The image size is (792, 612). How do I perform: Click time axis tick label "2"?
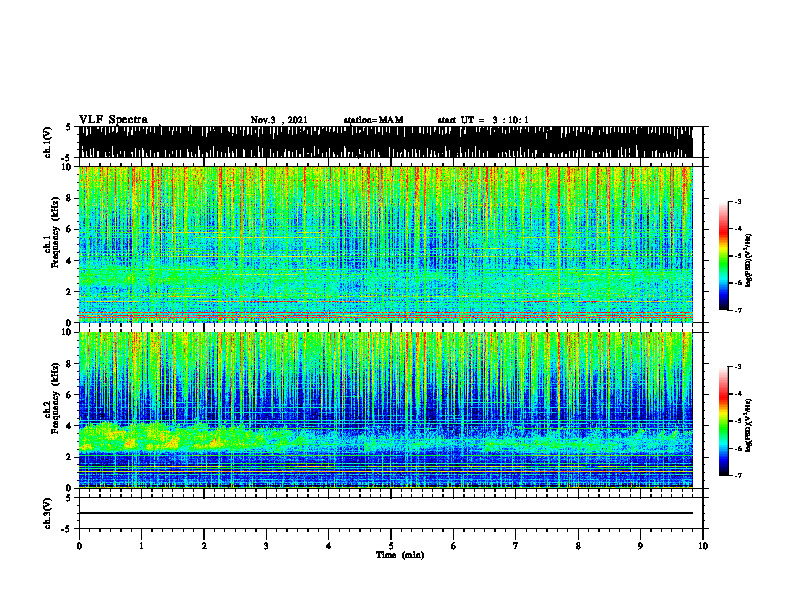[204, 546]
